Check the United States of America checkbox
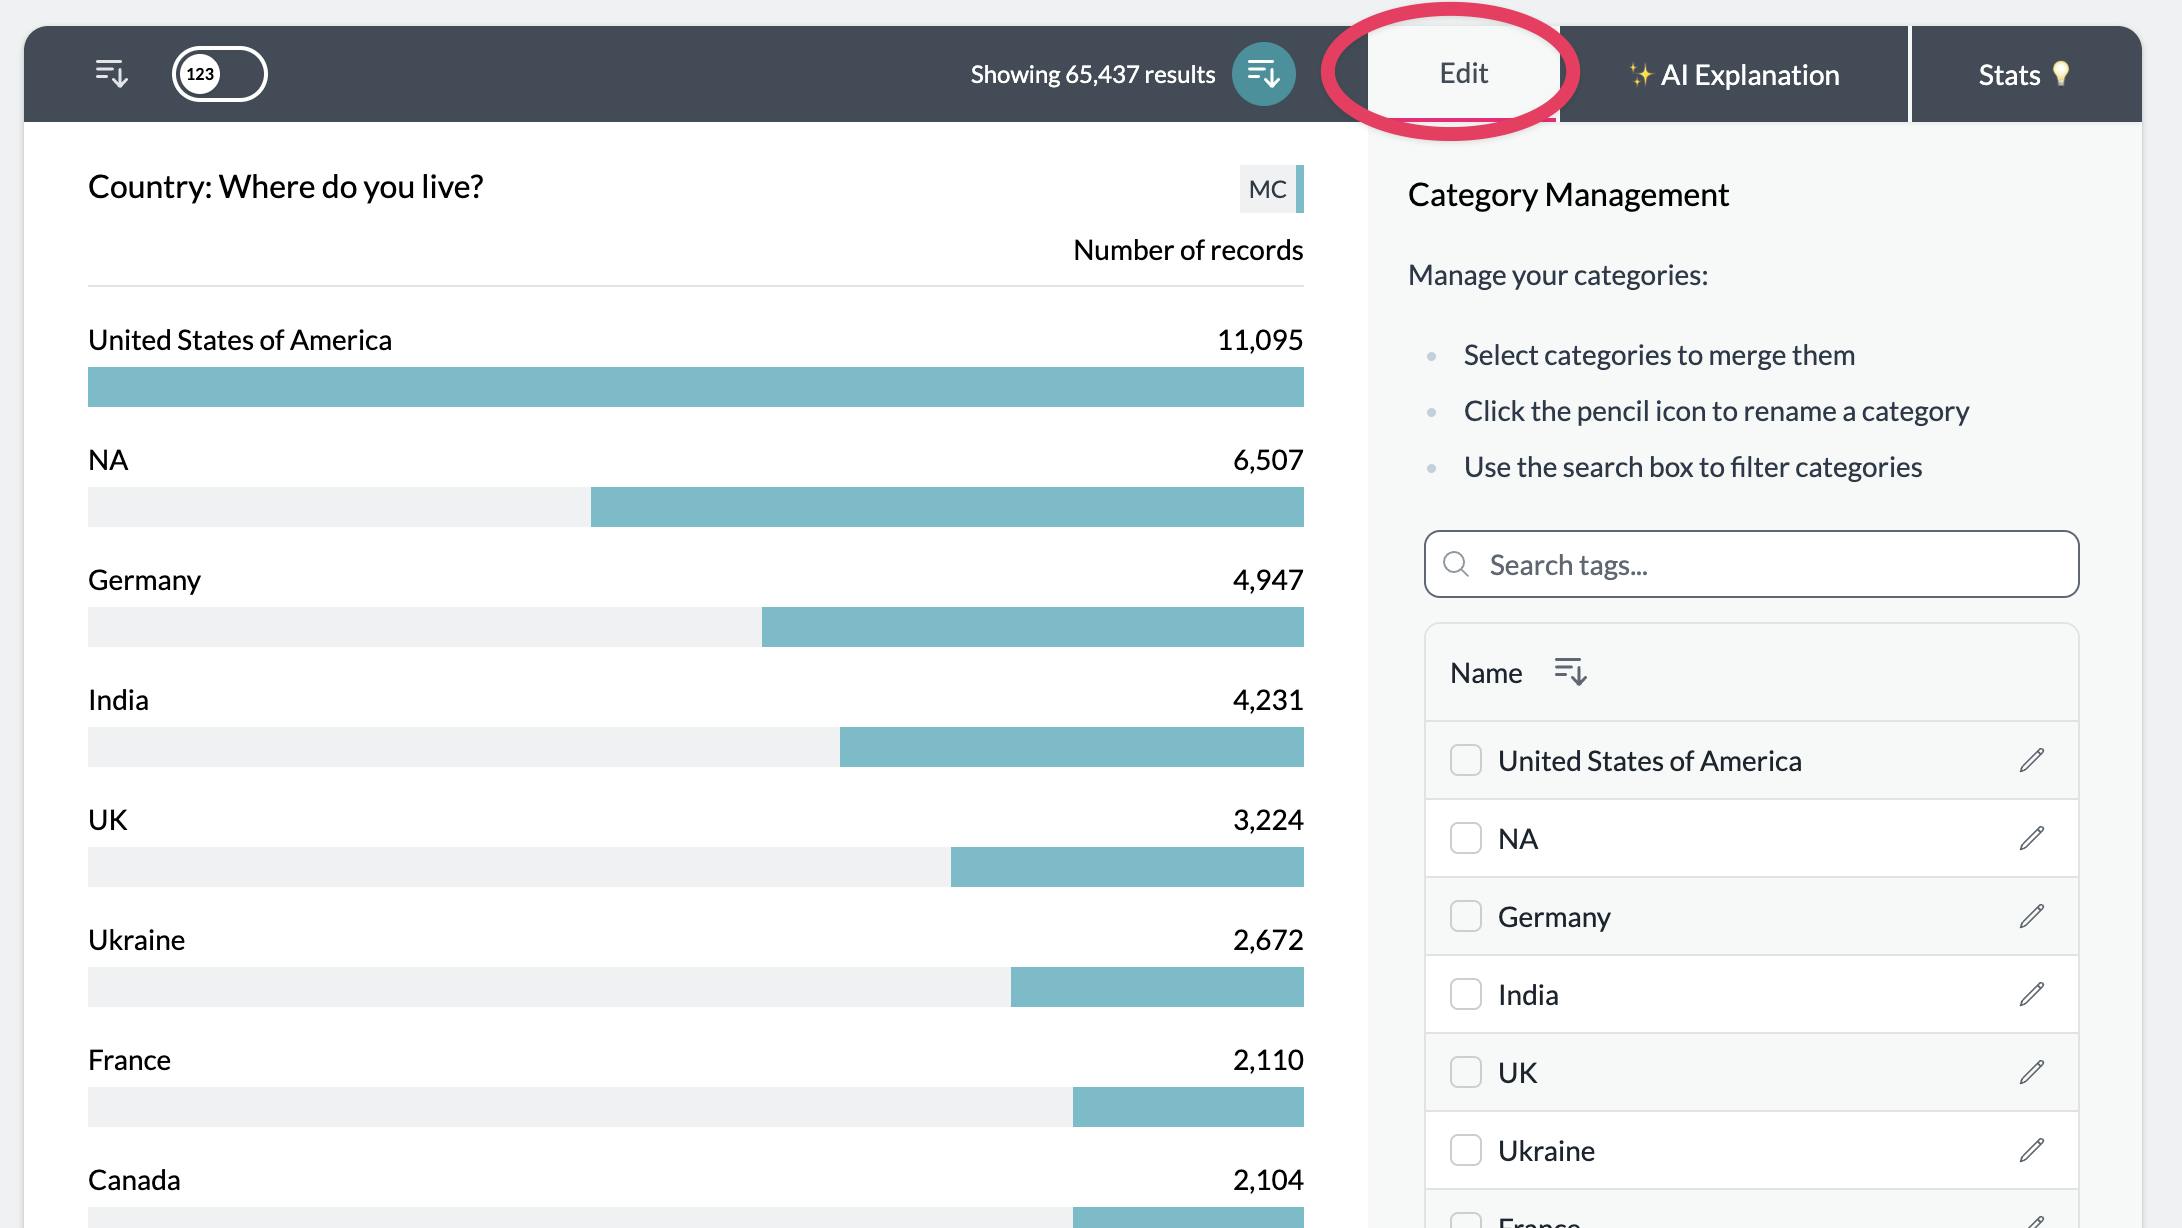This screenshot has width=2182, height=1228. (1466, 760)
